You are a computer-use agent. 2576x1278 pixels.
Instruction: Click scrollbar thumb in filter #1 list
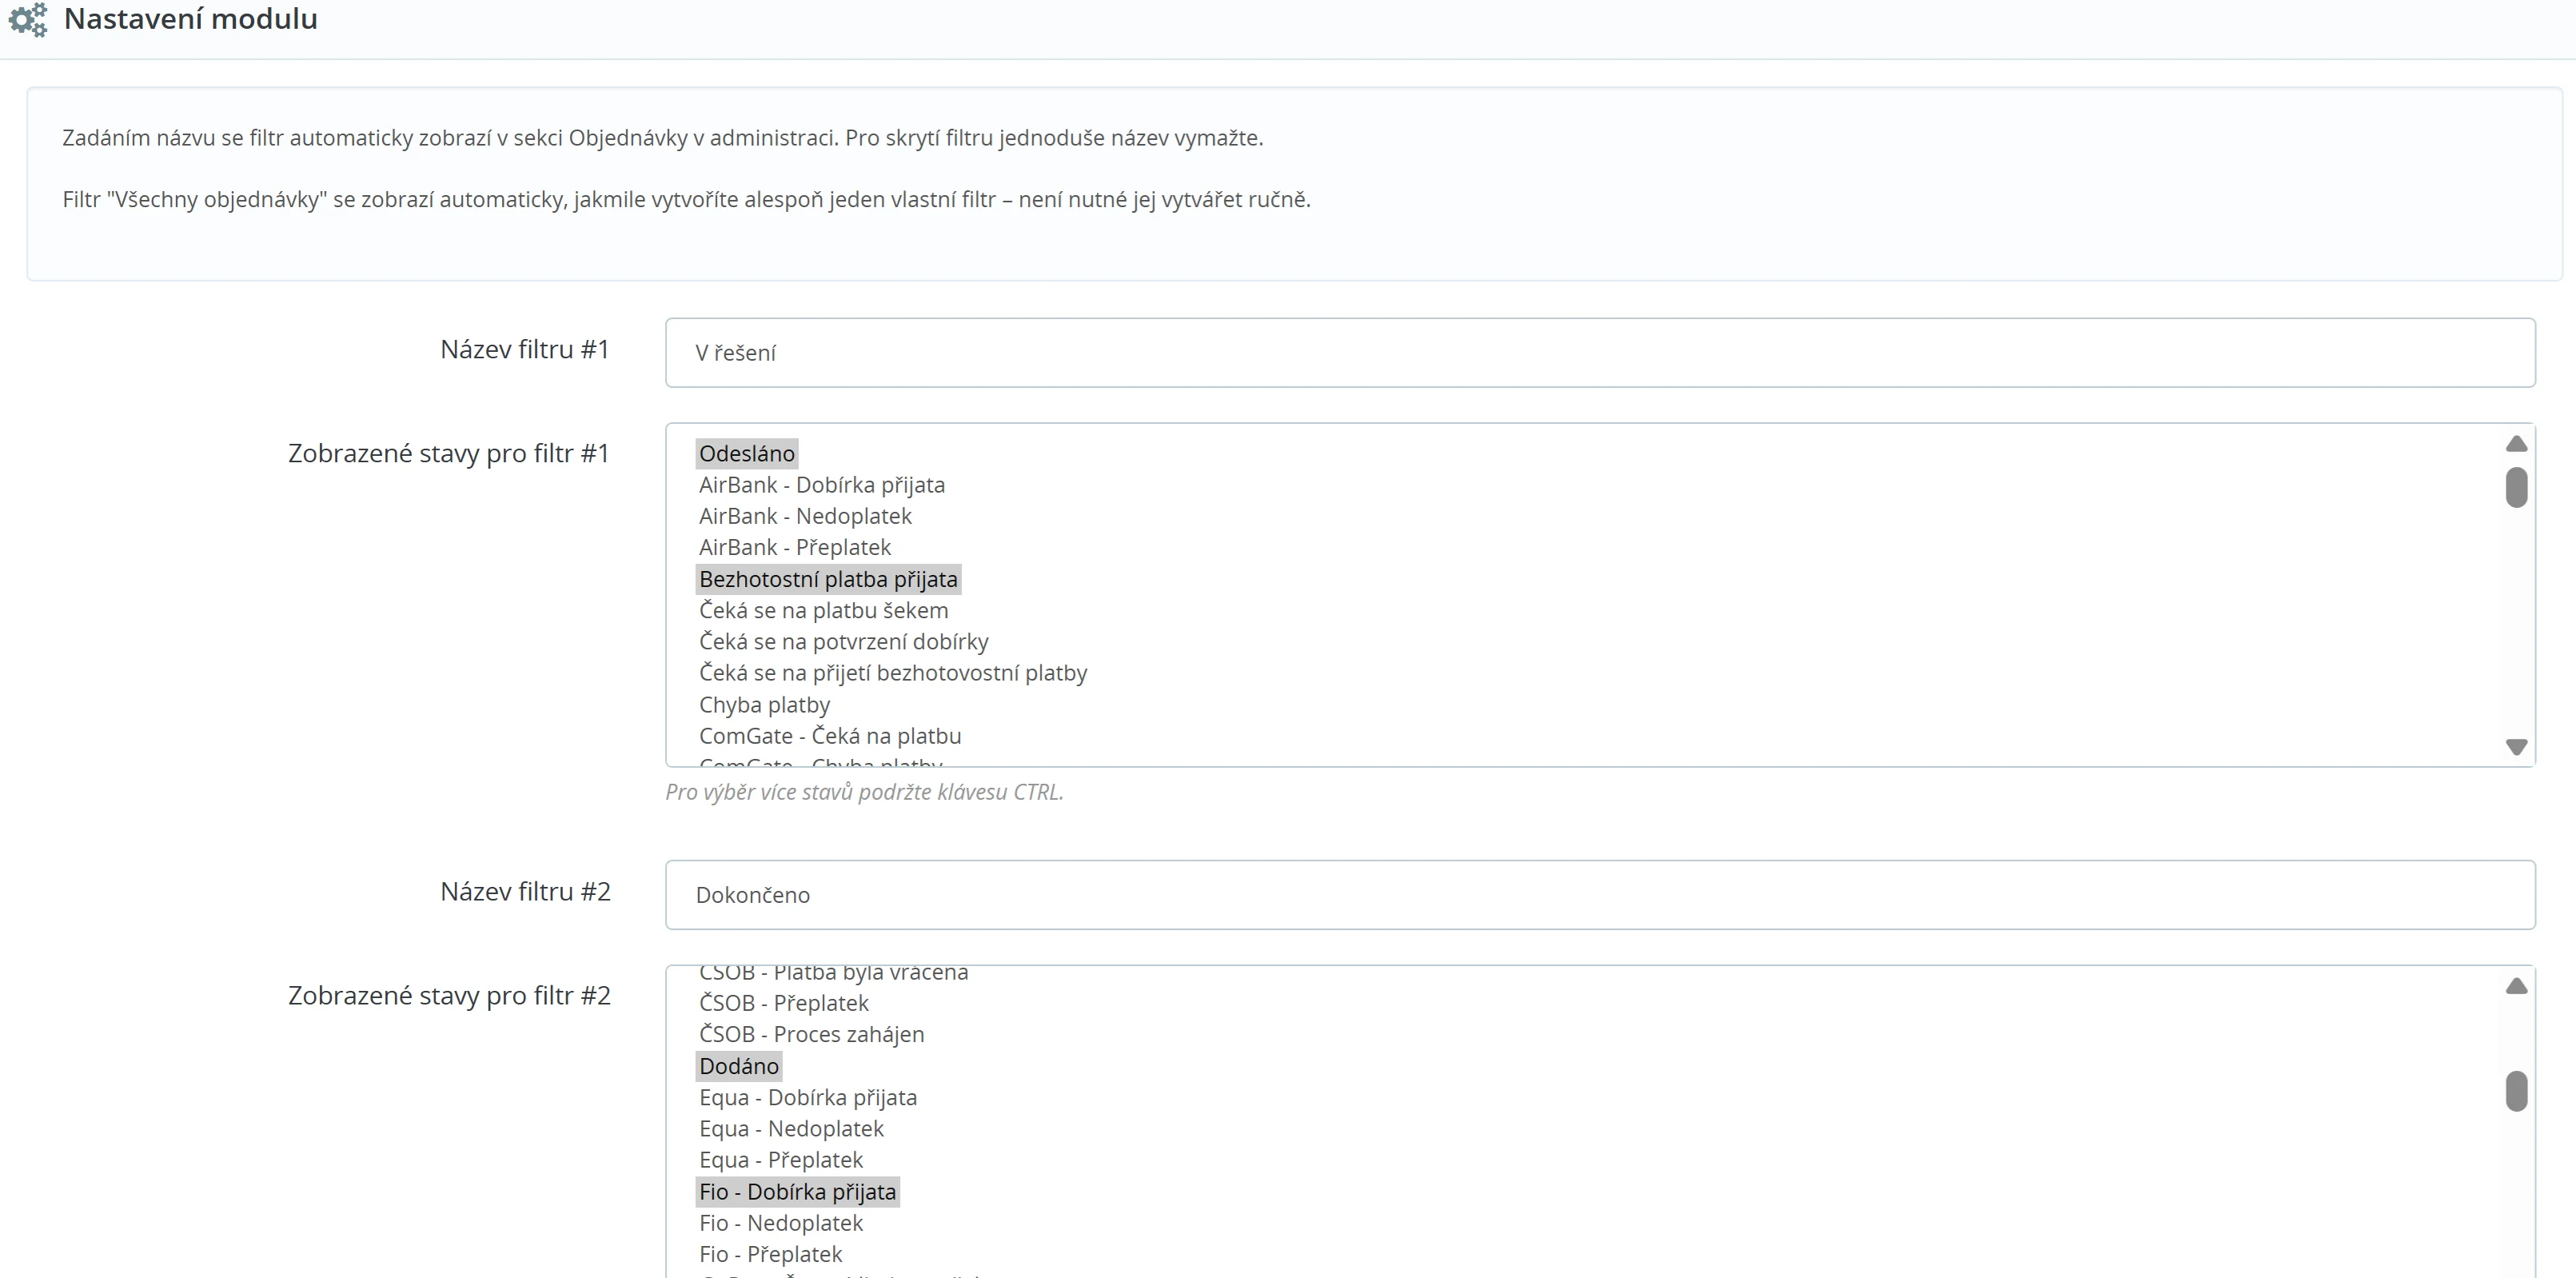2516,487
